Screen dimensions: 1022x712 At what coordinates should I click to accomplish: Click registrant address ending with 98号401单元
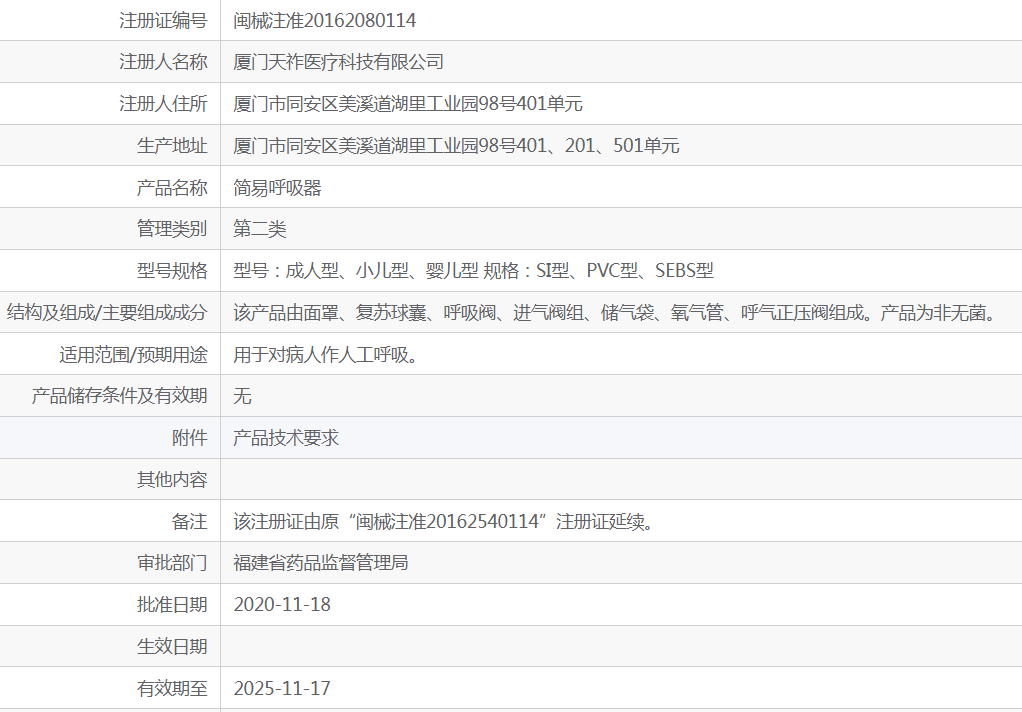[408, 104]
